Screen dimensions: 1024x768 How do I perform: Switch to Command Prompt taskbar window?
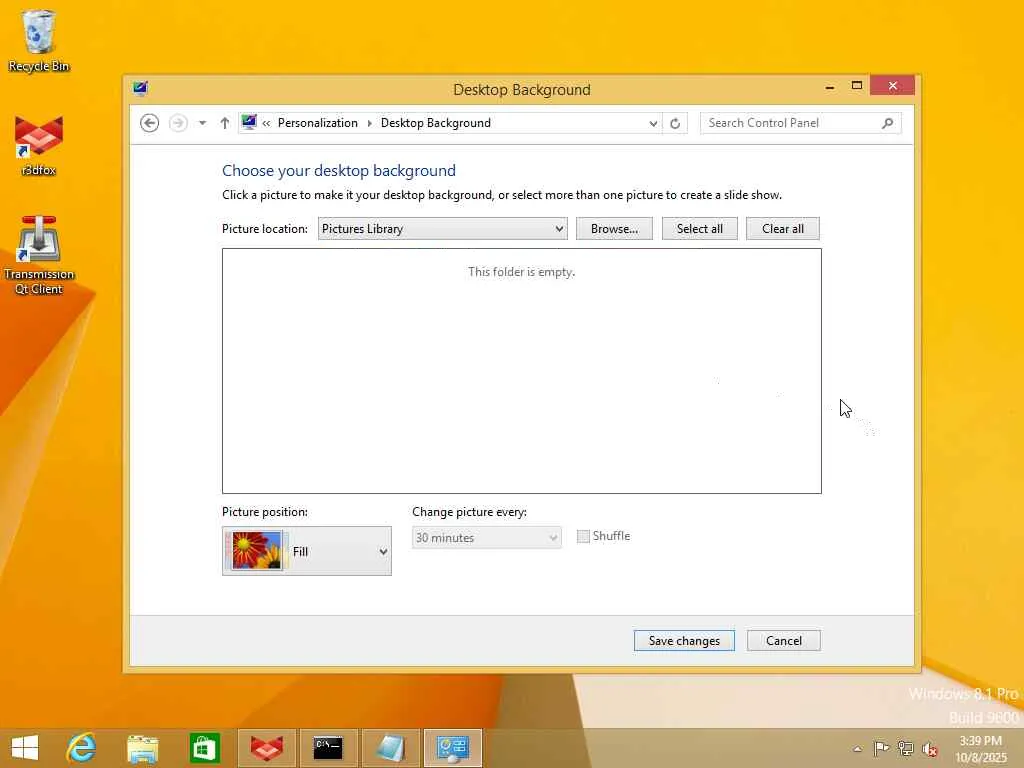click(x=328, y=748)
